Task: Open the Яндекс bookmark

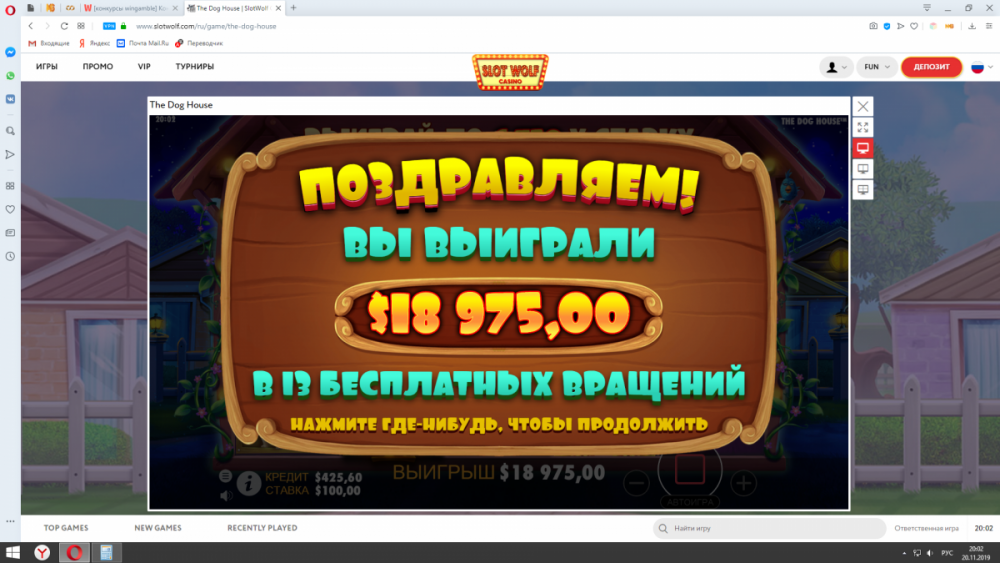Action: coord(94,43)
